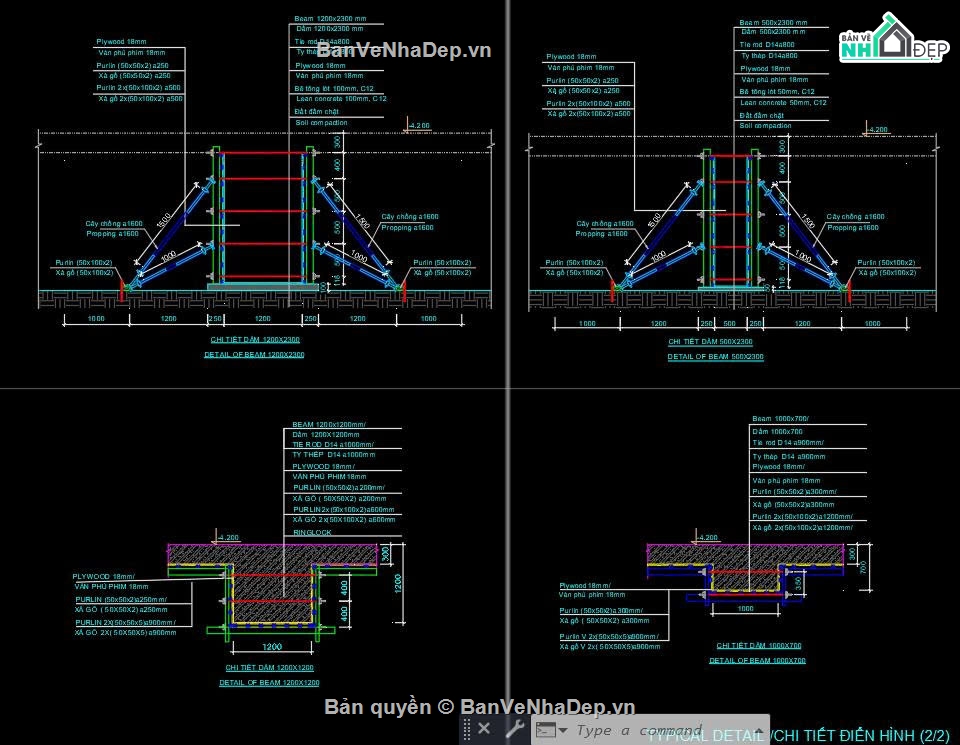The image size is (960, 745).
Task: Select 'Xà gồ 2x(50x100x2)a1200mm/' label
Action: pyautogui.click(x=802, y=528)
